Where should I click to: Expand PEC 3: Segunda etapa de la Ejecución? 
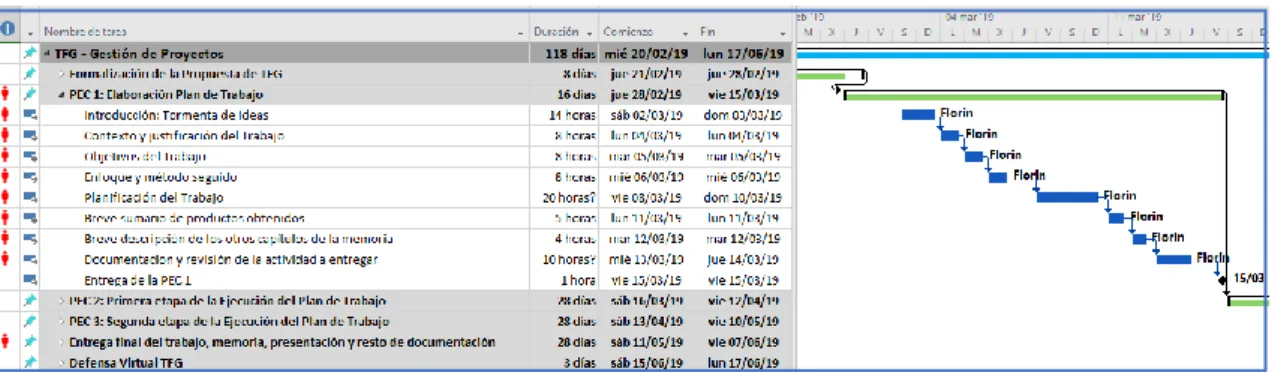point(62,322)
